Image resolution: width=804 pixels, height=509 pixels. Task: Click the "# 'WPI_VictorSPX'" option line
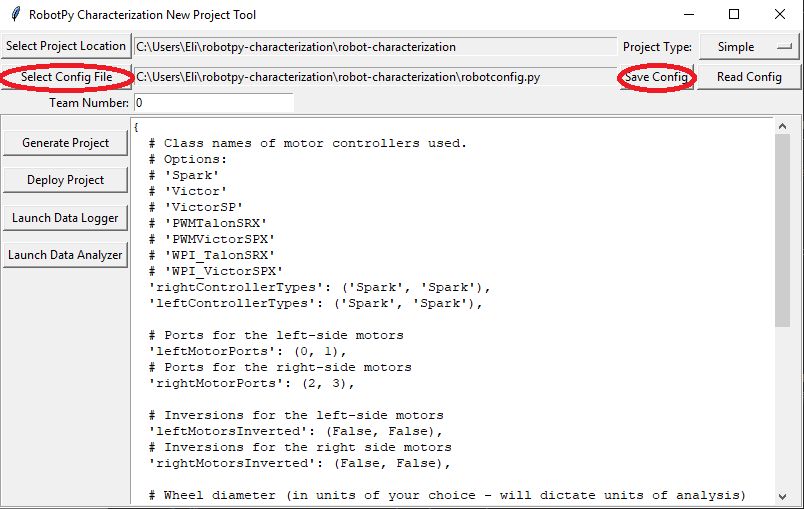click(x=215, y=271)
